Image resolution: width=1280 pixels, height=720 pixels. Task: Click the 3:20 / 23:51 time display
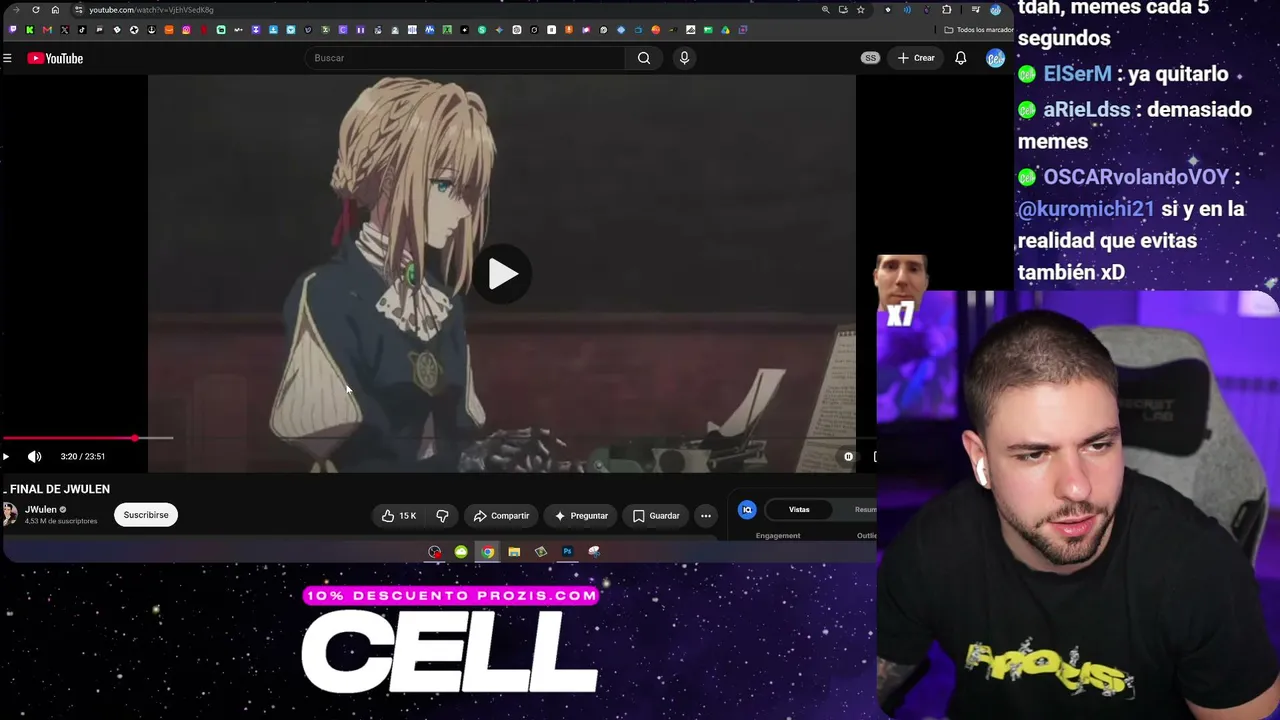[82, 457]
